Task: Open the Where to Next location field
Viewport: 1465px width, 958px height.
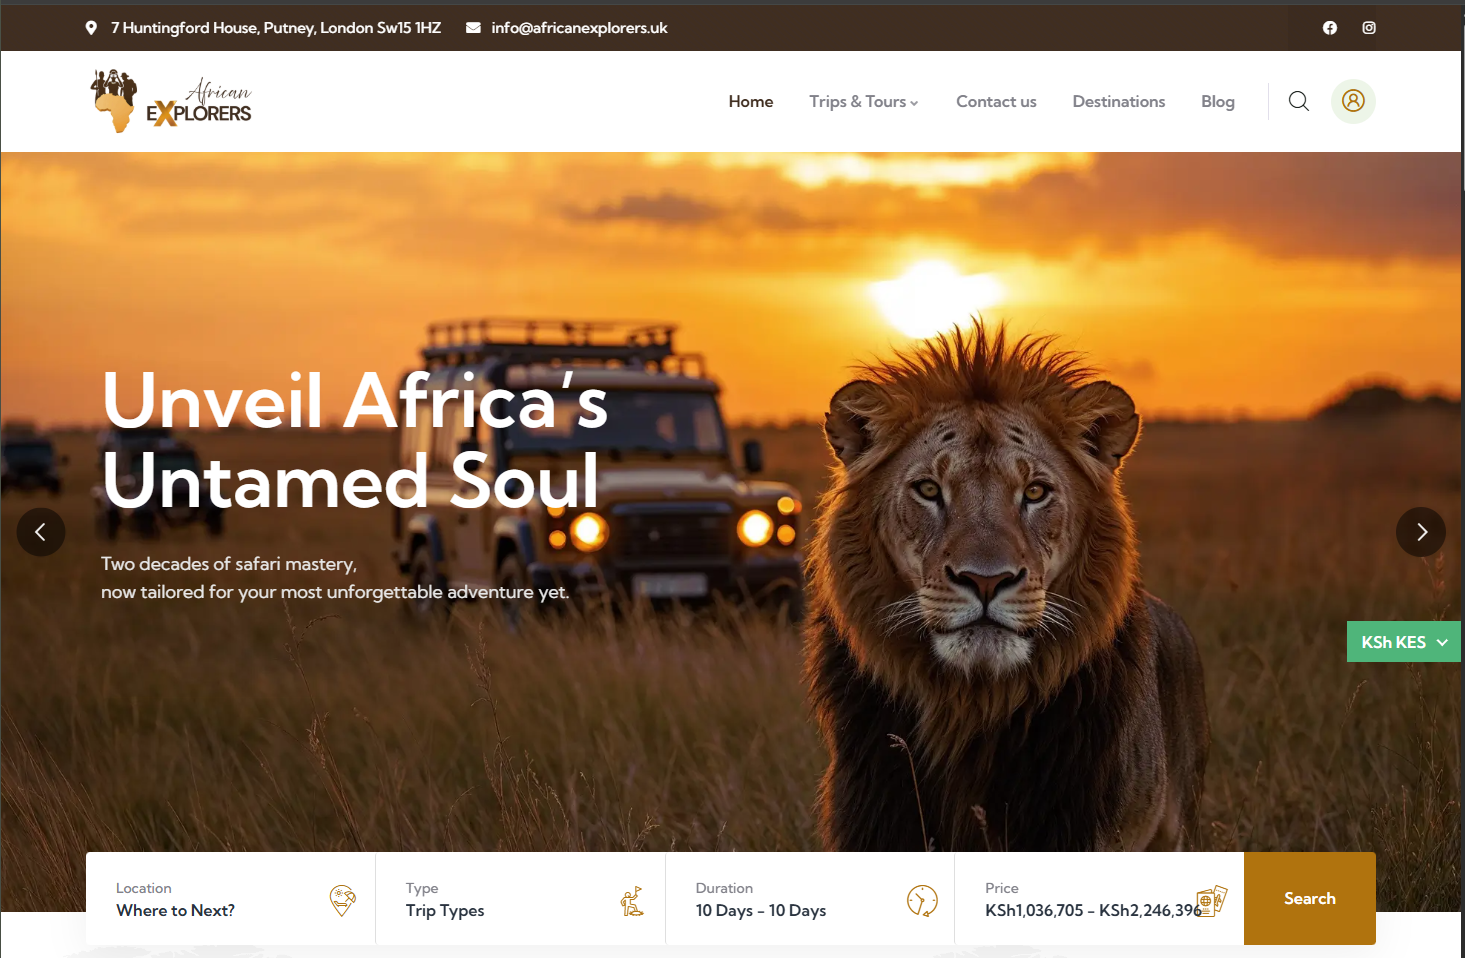Action: (x=231, y=898)
